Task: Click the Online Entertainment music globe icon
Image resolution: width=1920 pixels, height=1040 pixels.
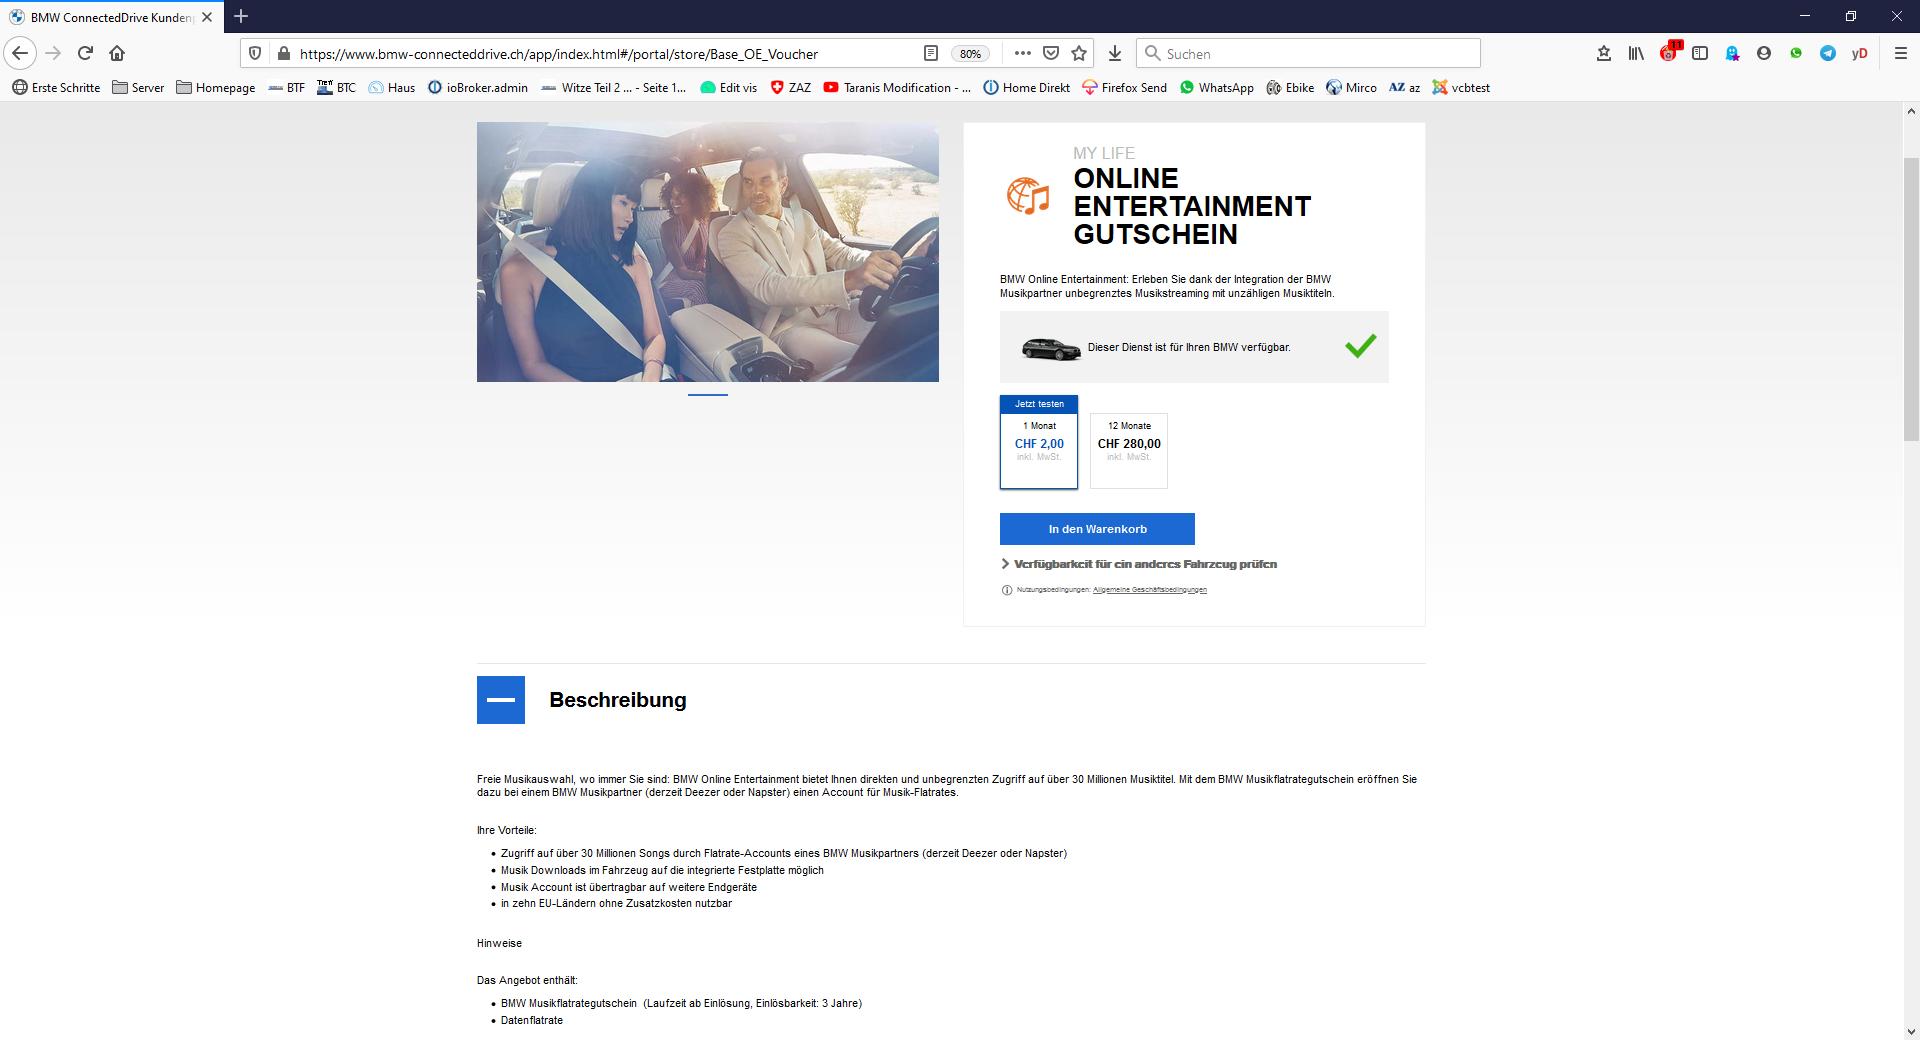Action: (x=1028, y=196)
